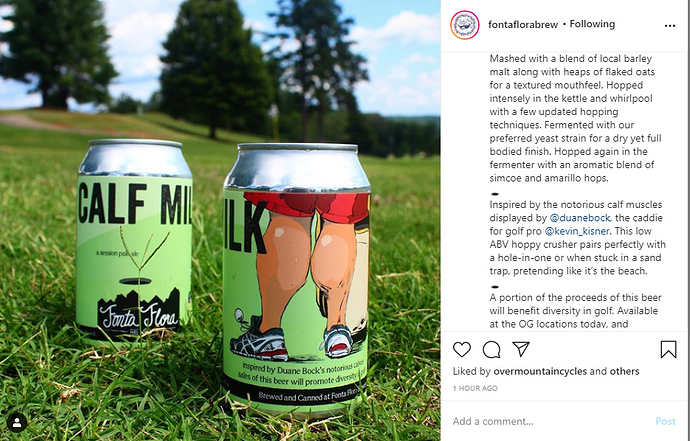Click the Fonta Flora logo on can
The image size is (690, 441).
pyautogui.click(x=138, y=314)
